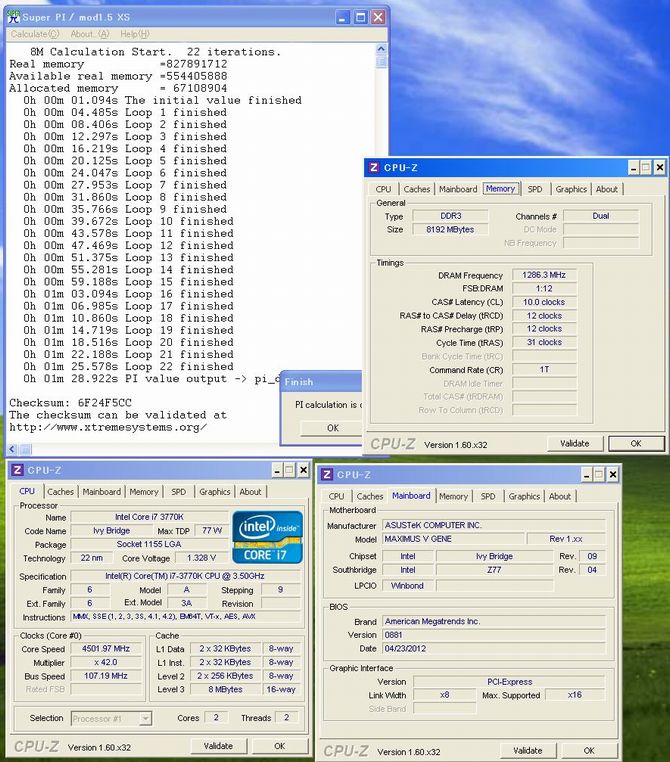Close the CPU-Z Mainboard window
The height and width of the screenshot is (762, 670).
coord(613,475)
